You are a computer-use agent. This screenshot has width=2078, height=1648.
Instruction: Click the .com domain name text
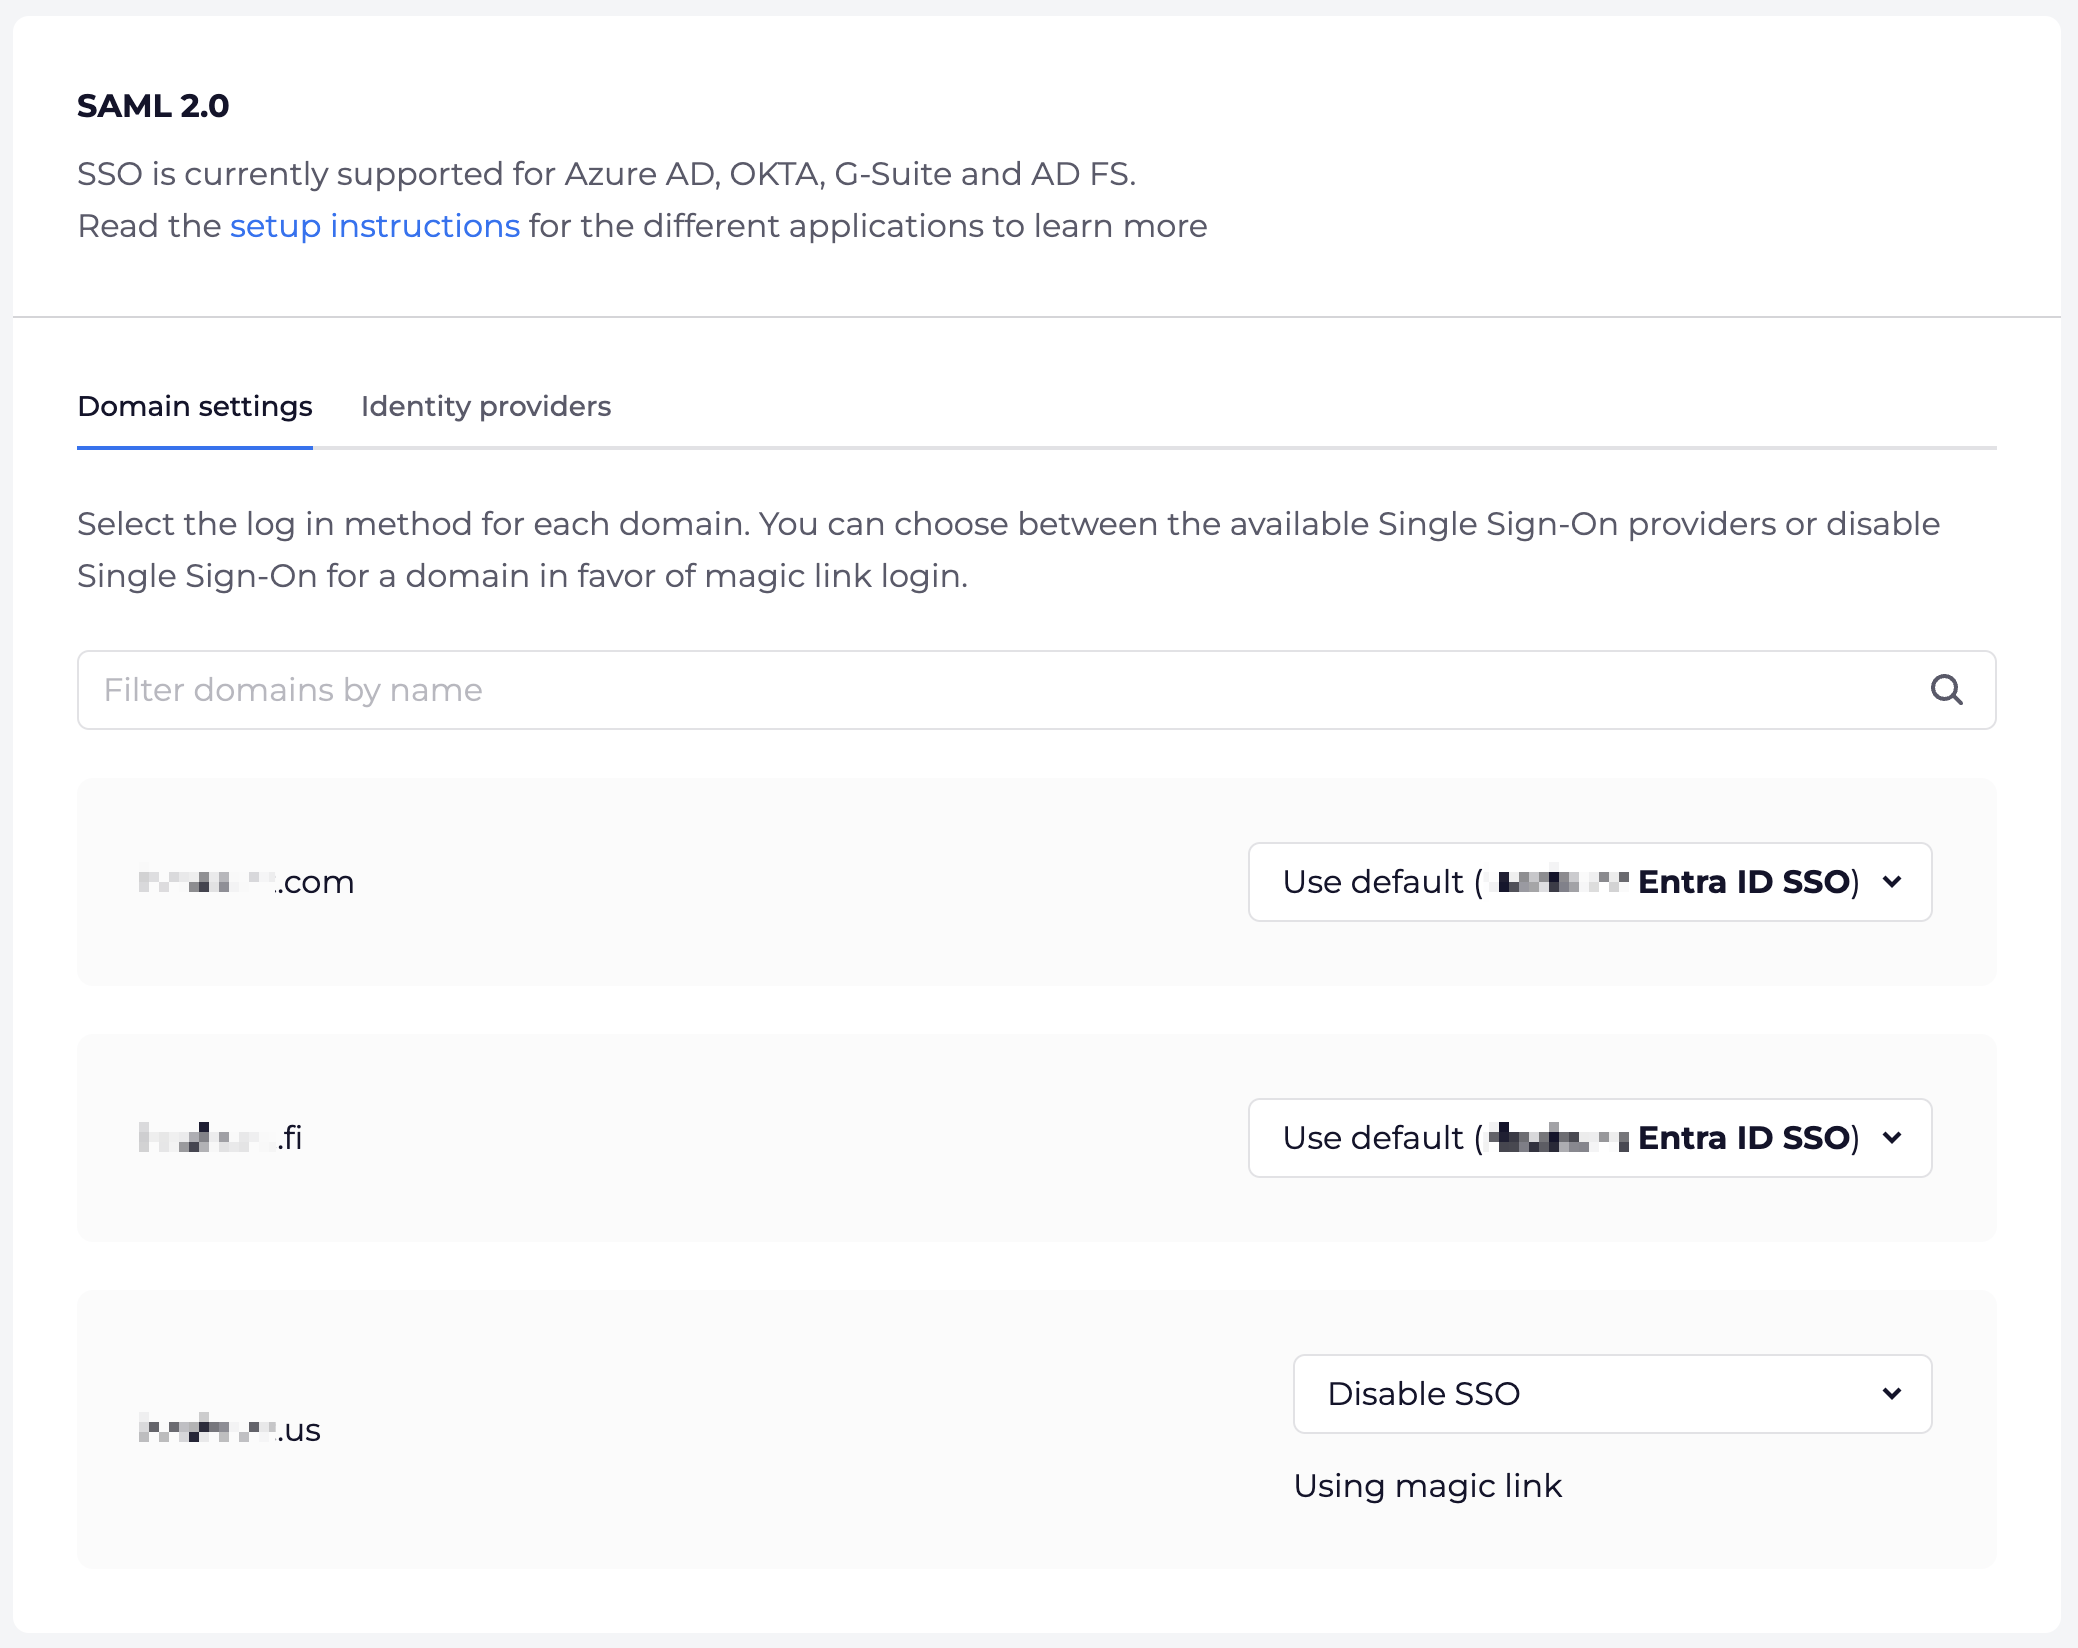246,882
